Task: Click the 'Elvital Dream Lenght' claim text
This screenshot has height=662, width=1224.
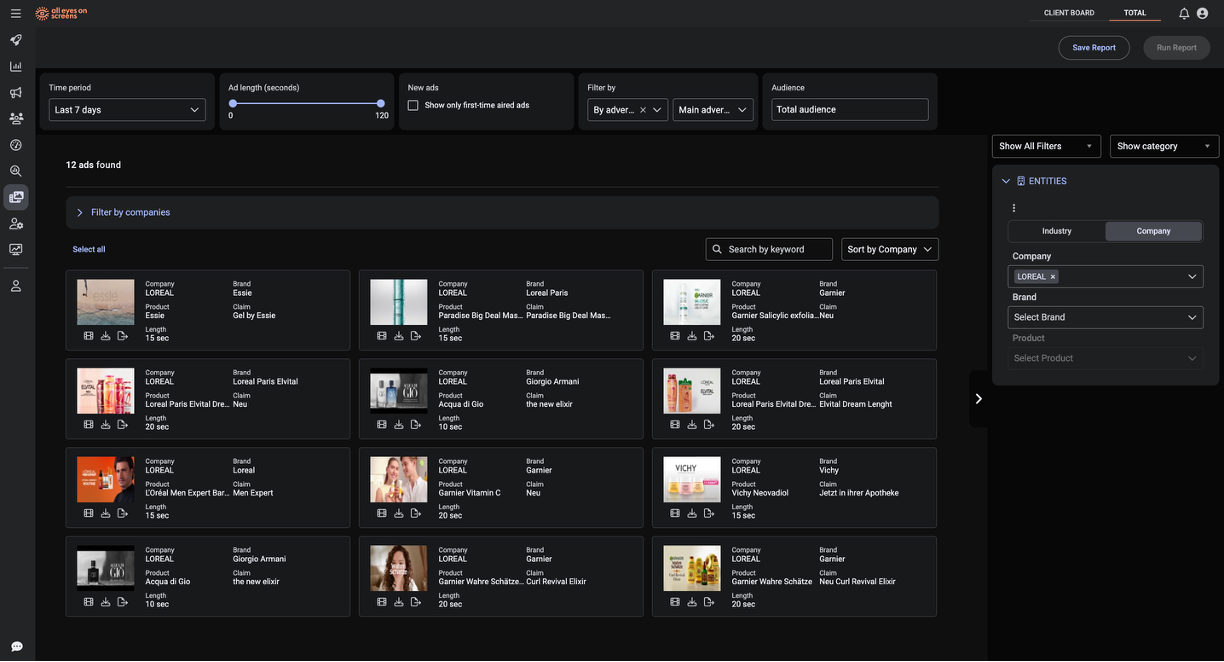Action: click(x=855, y=405)
